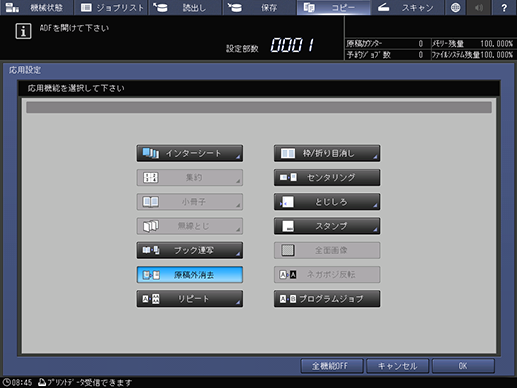The height and width of the screenshot is (388, 517).
Task: Toggle the ネガポジ反転 function
Action: 327,275
